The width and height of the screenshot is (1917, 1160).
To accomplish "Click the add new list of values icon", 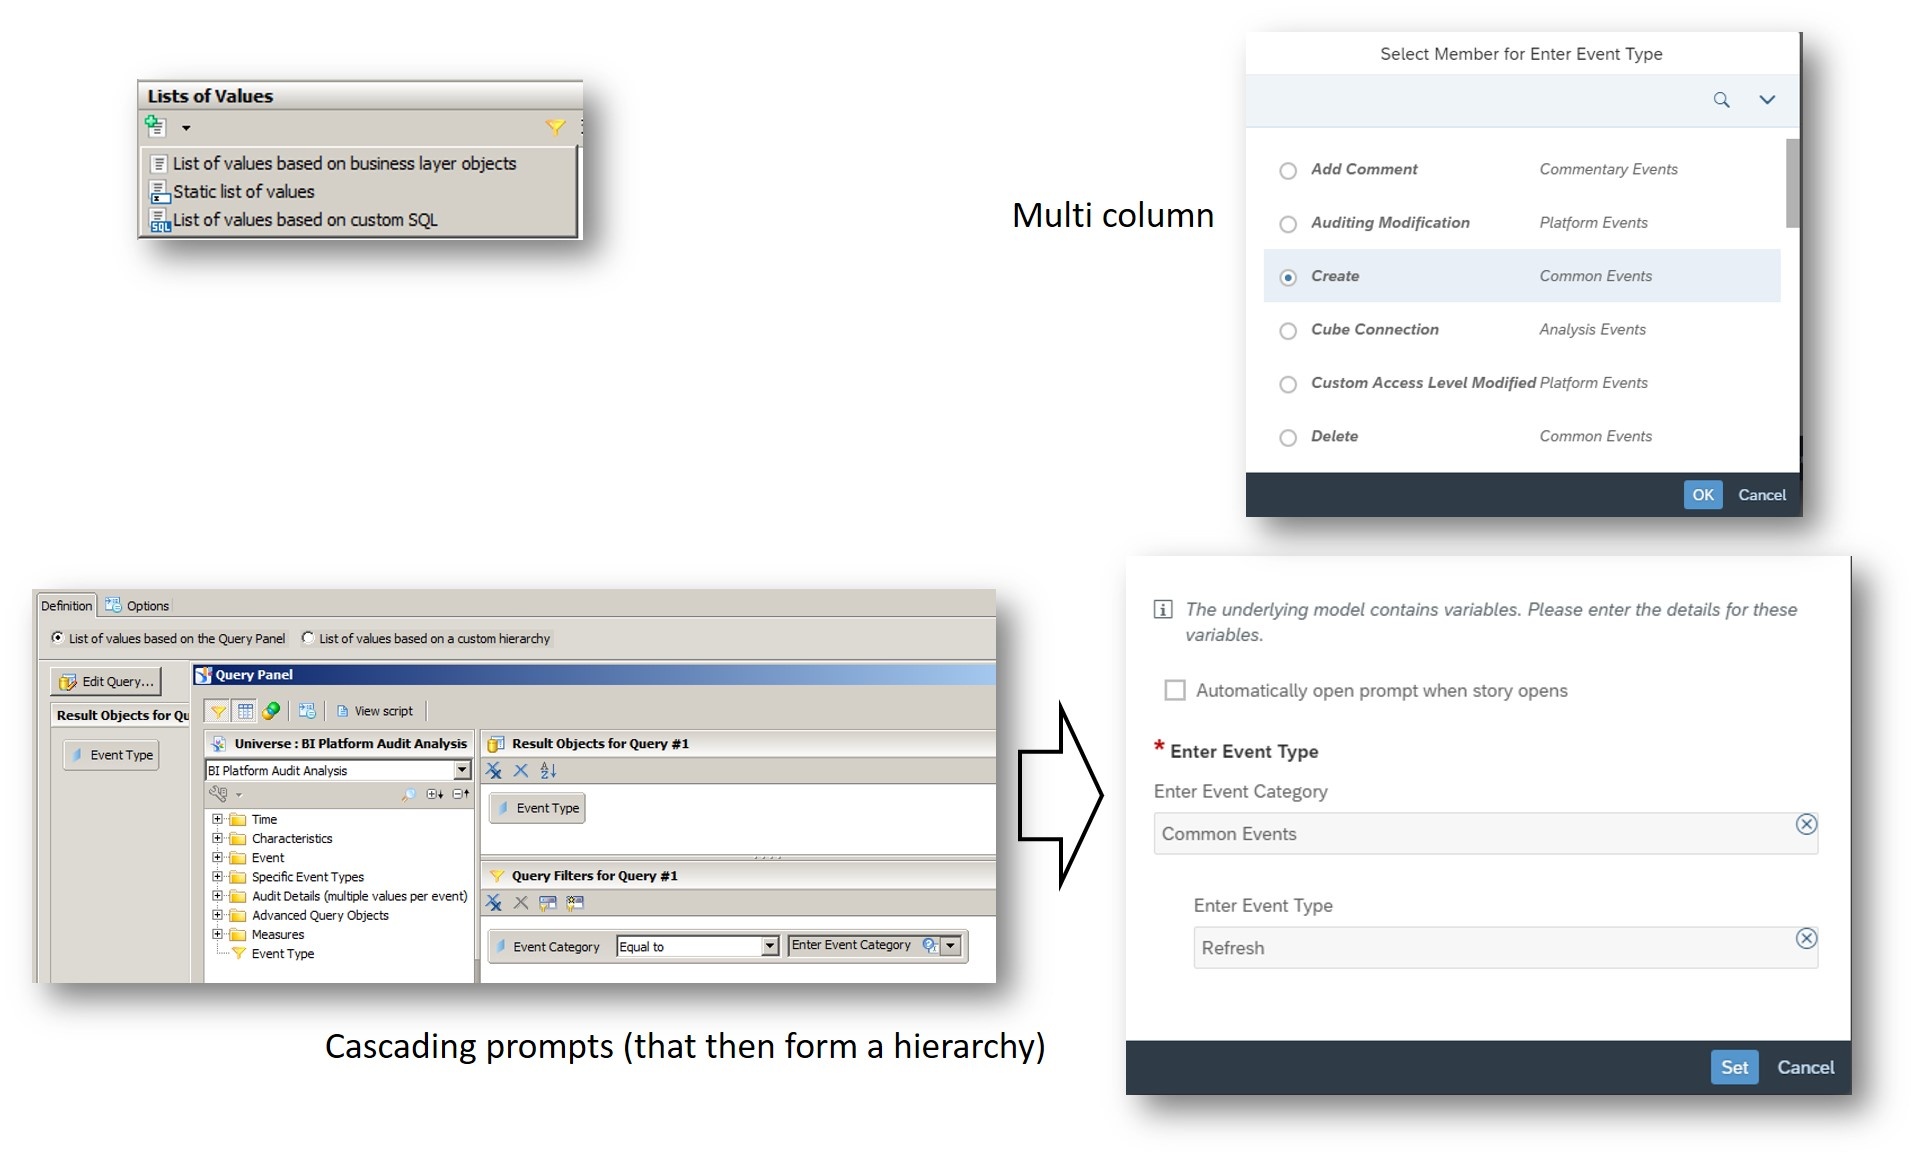I will coord(156,126).
